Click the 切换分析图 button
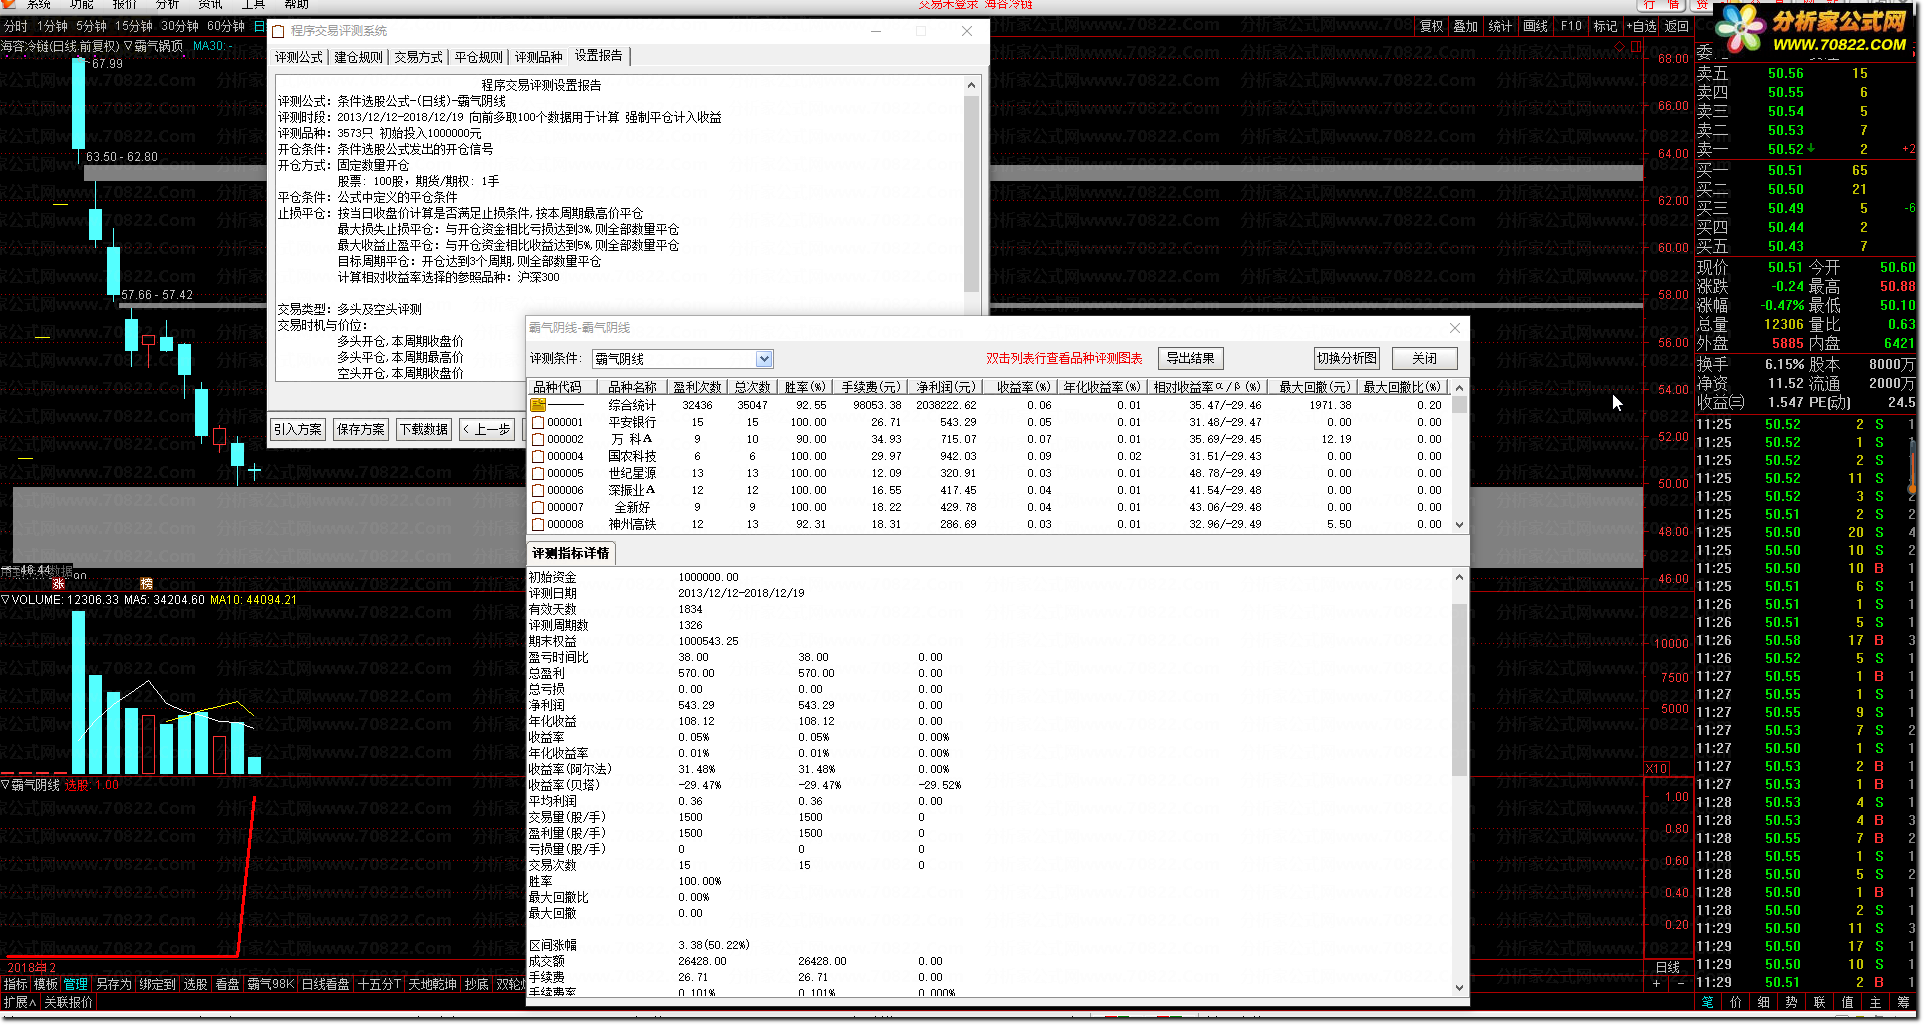Screen dimensions: 1925x1025 pyautogui.click(x=1346, y=359)
